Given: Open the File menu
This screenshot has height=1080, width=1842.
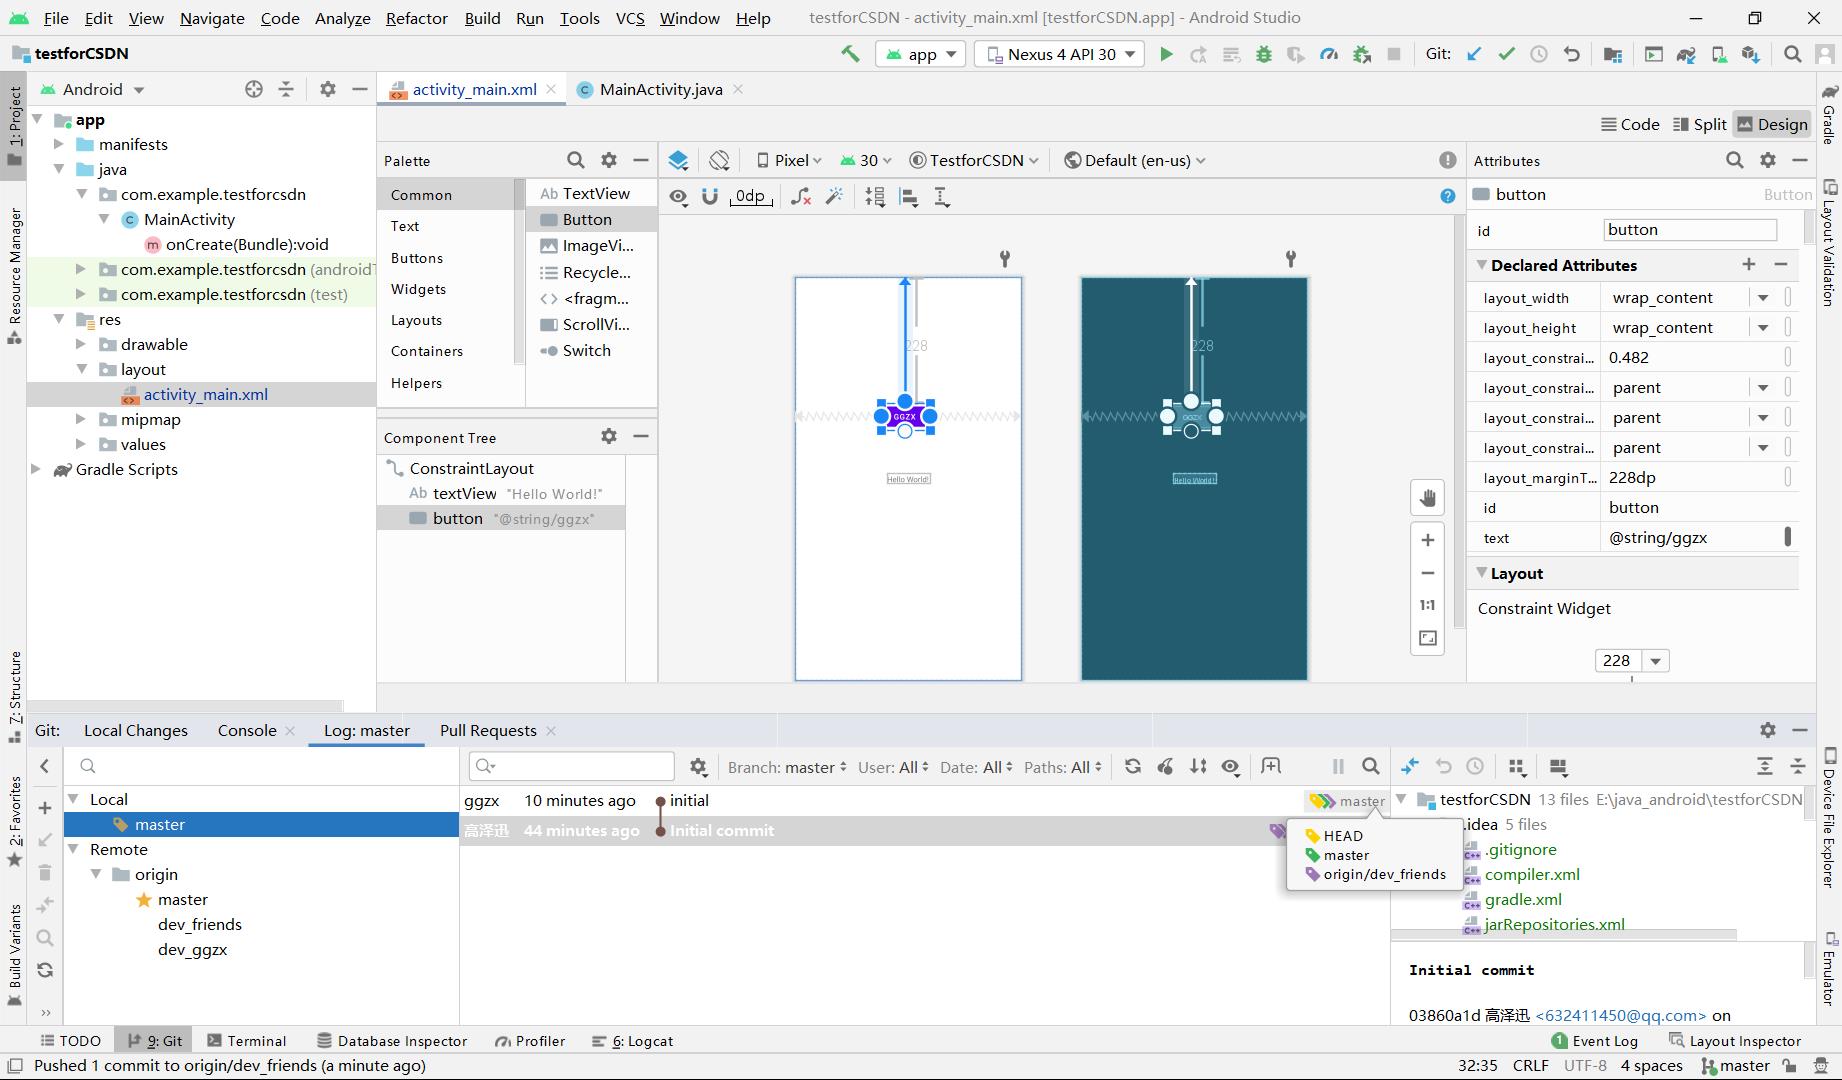Looking at the screenshot, I should 56,18.
